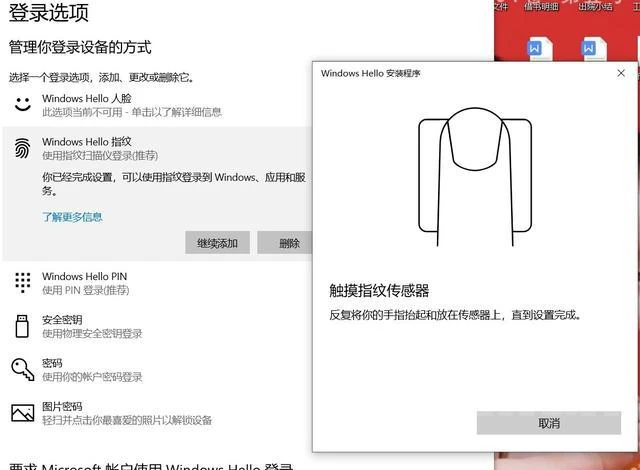Click the picture icon for 图片密码

tap(22, 413)
